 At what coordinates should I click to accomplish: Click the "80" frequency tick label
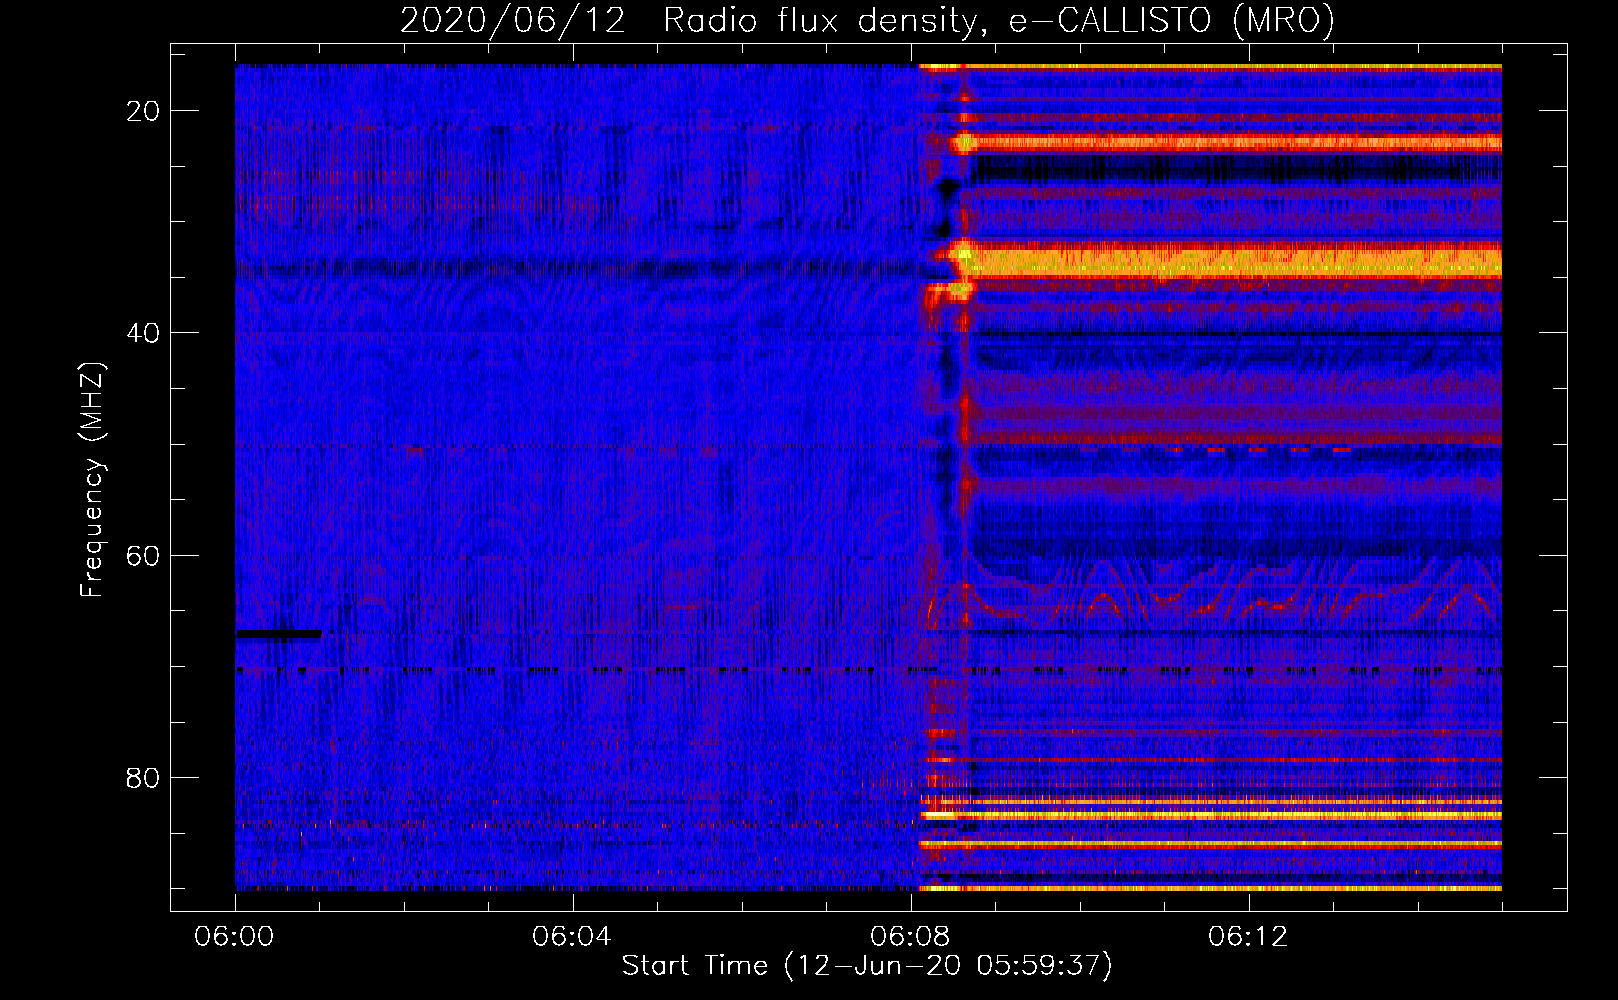point(144,777)
